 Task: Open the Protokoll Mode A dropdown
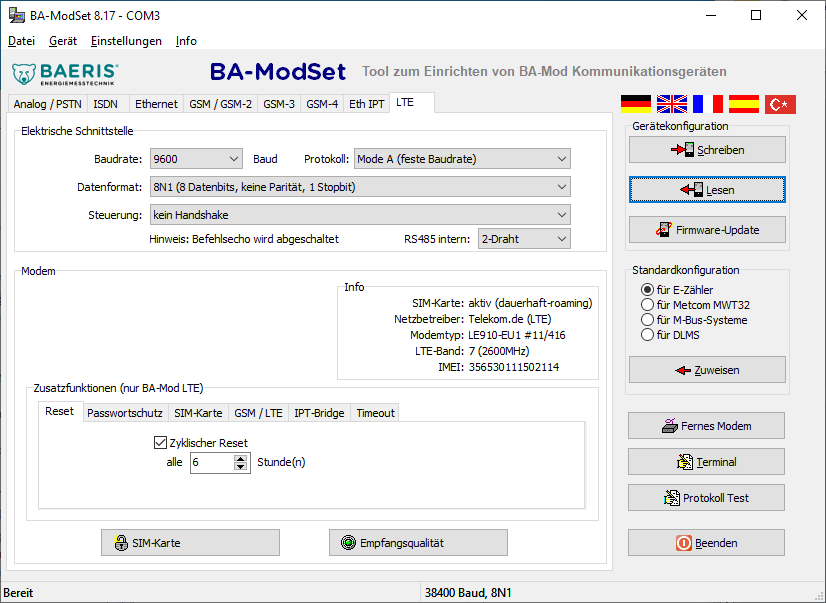tap(462, 159)
